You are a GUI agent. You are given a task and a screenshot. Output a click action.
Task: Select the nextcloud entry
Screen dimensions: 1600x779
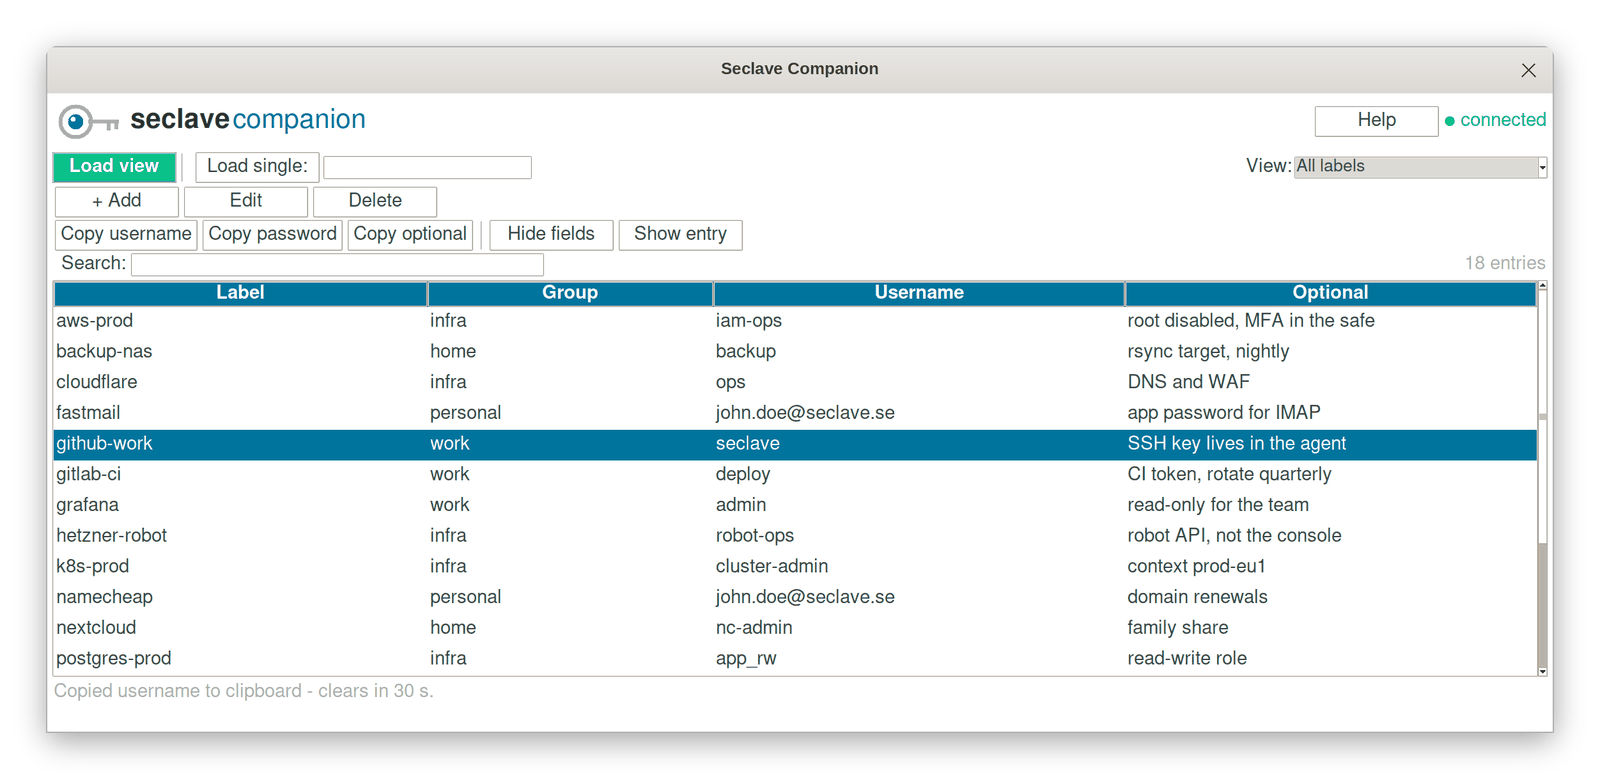pyautogui.click(x=795, y=628)
